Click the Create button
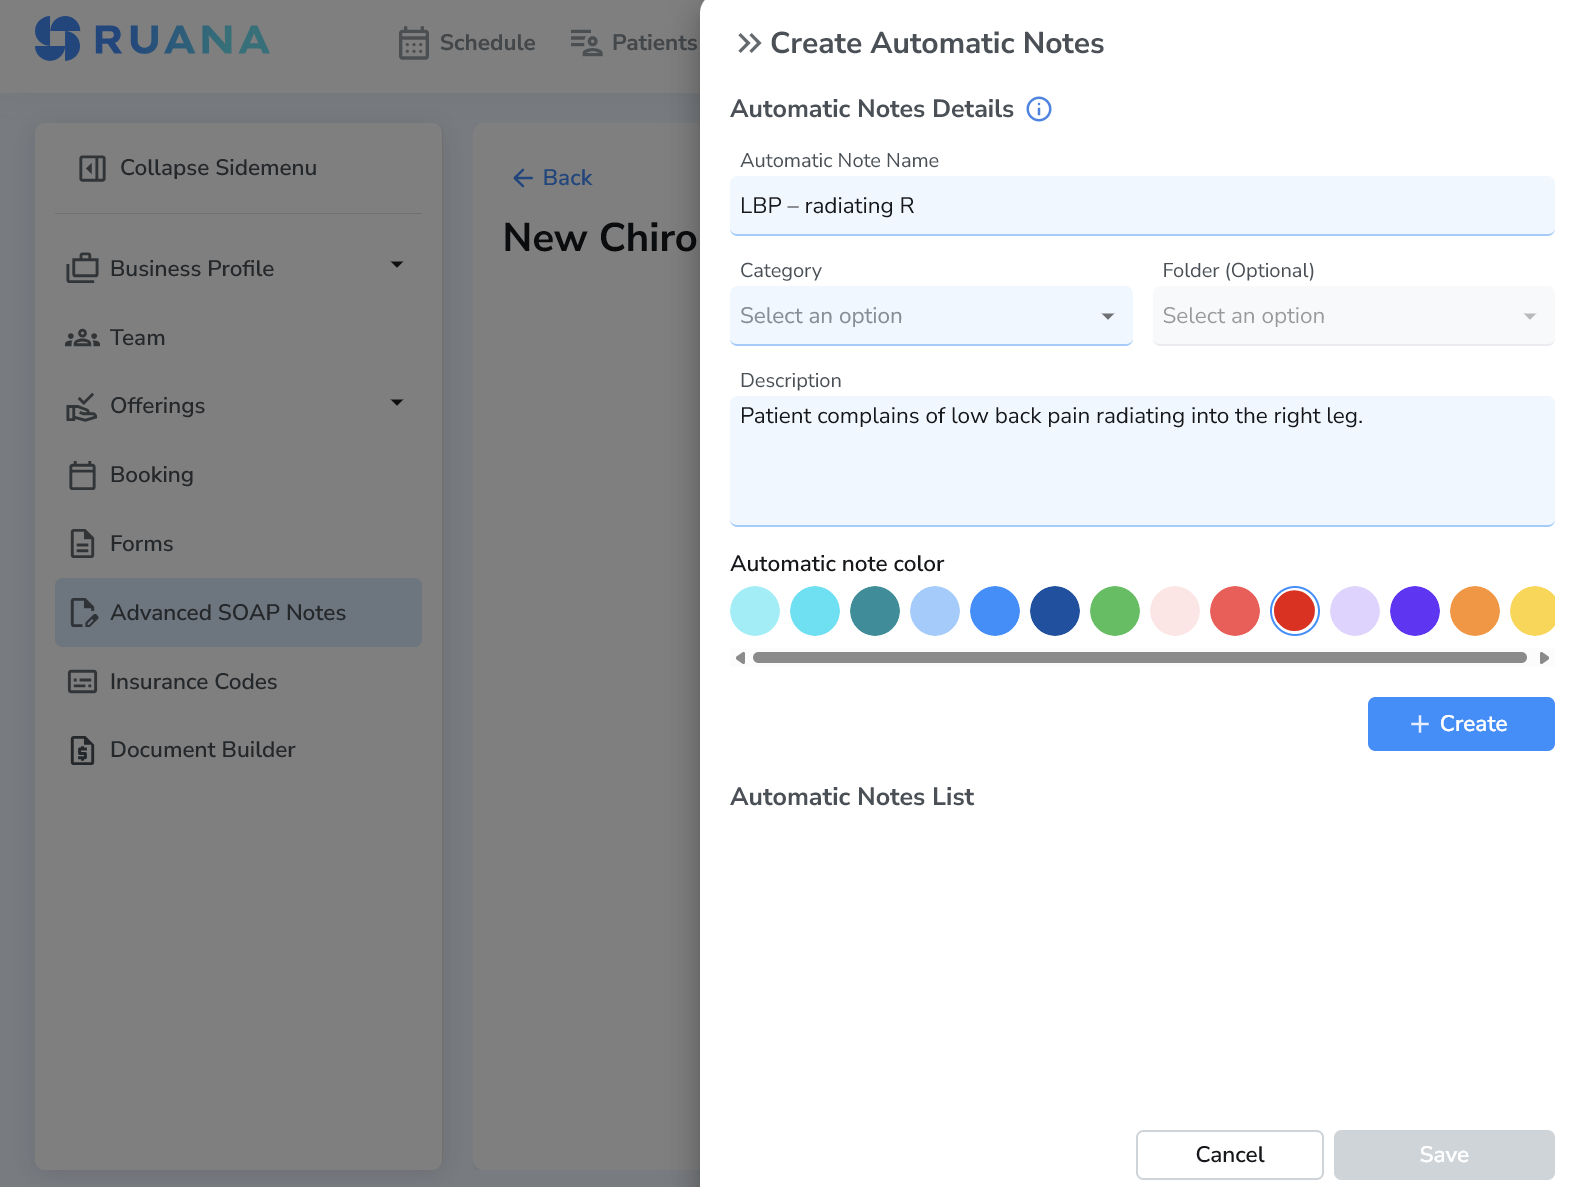Viewport: 1575px width, 1187px height. [1461, 724]
